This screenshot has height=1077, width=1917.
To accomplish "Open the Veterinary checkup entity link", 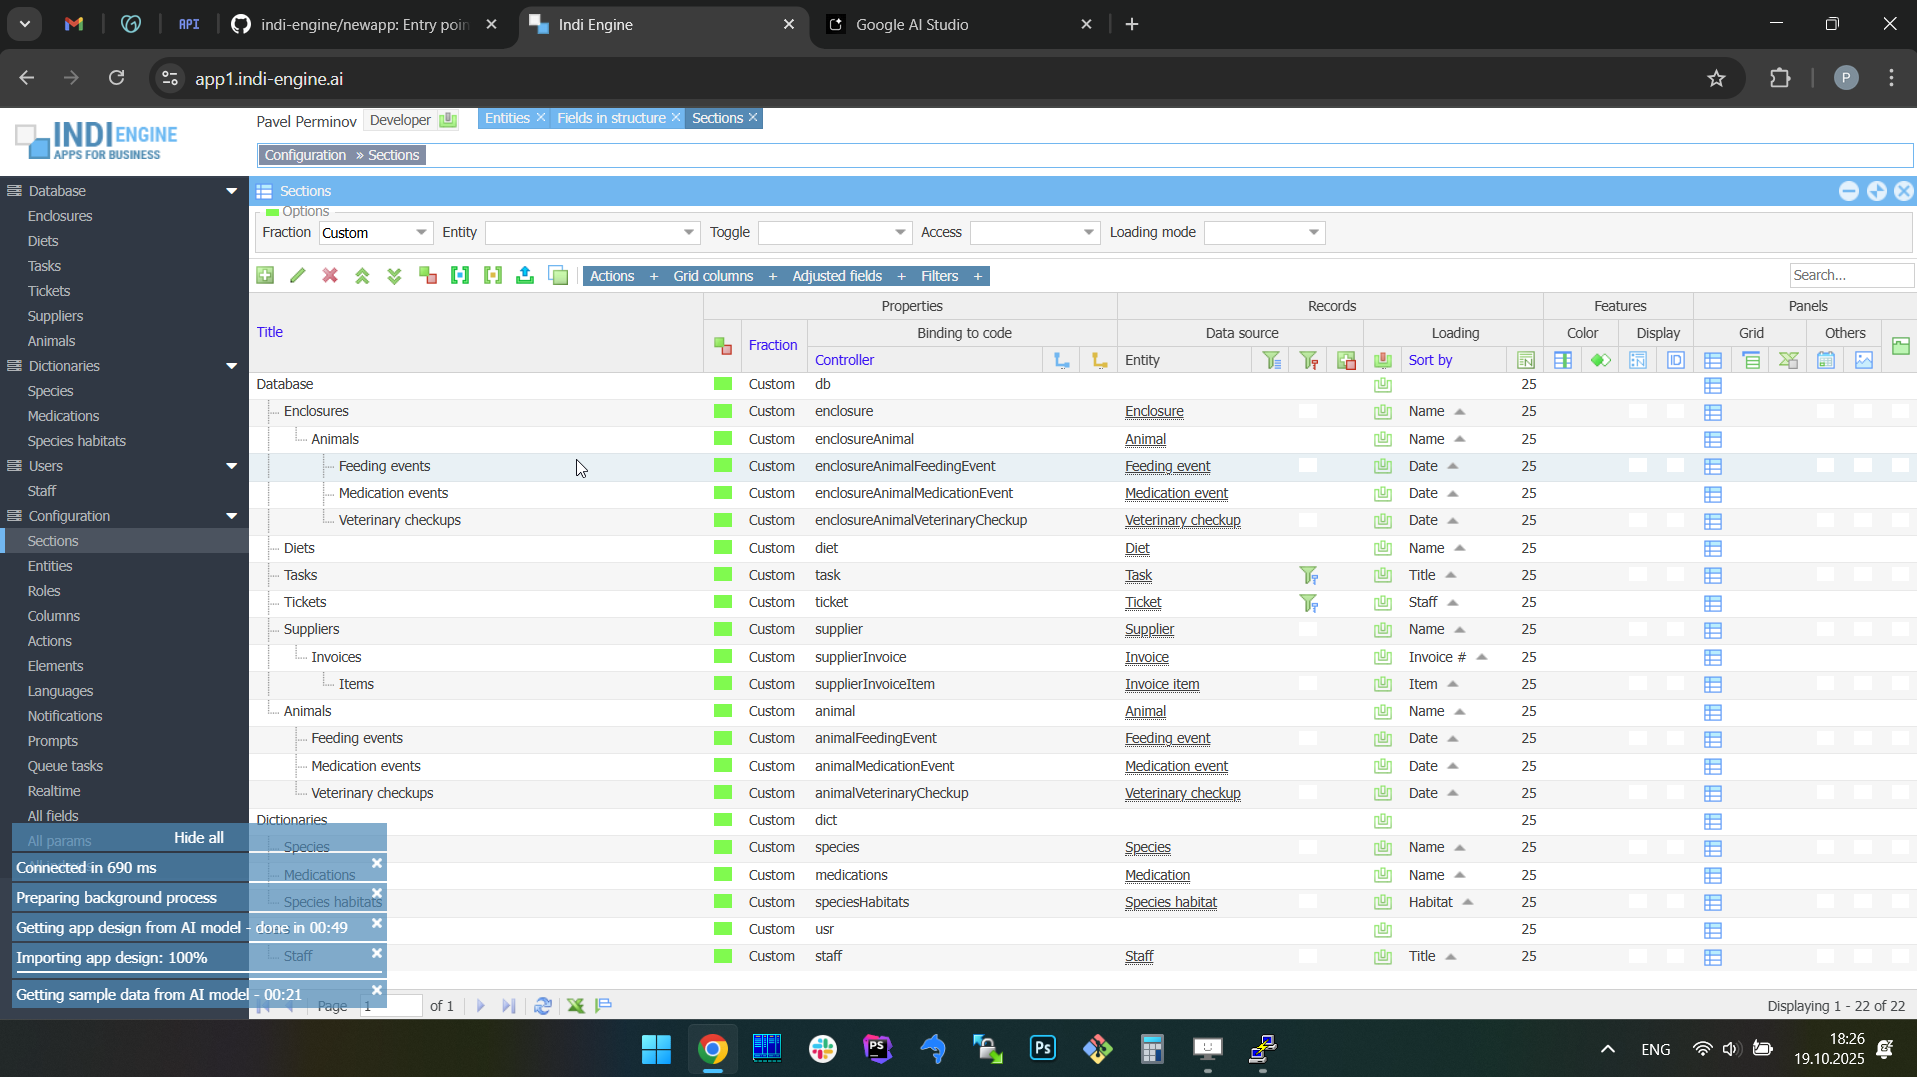I will tap(1182, 520).
